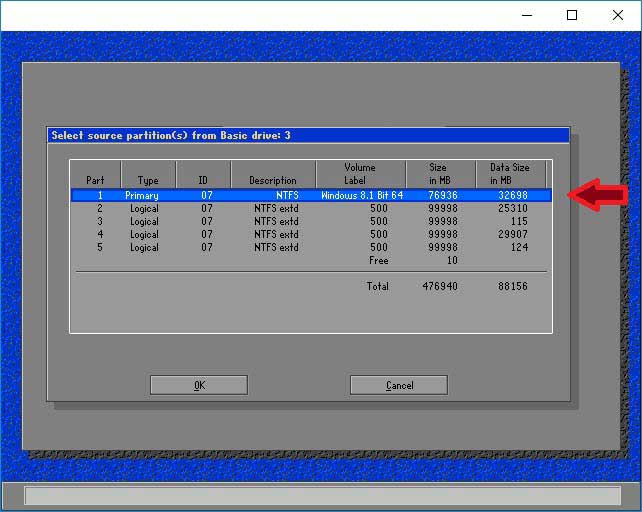This screenshot has height=512, width=642.
Task: Click the Part column header
Action: (x=95, y=180)
